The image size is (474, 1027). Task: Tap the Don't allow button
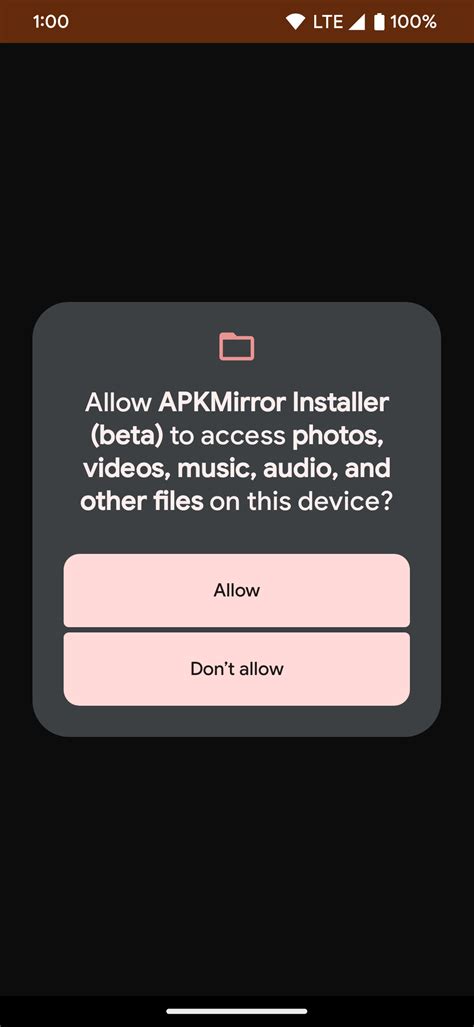point(236,669)
